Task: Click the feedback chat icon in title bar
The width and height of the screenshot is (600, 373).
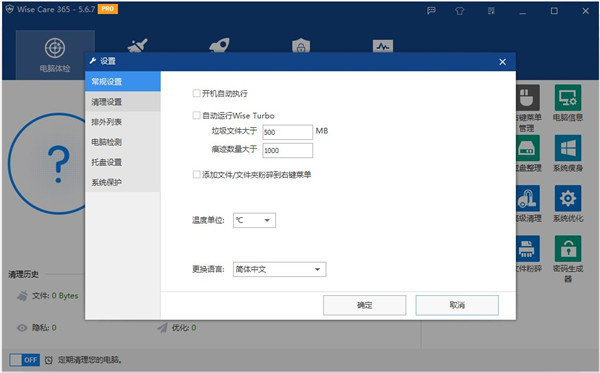Action: click(431, 11)
